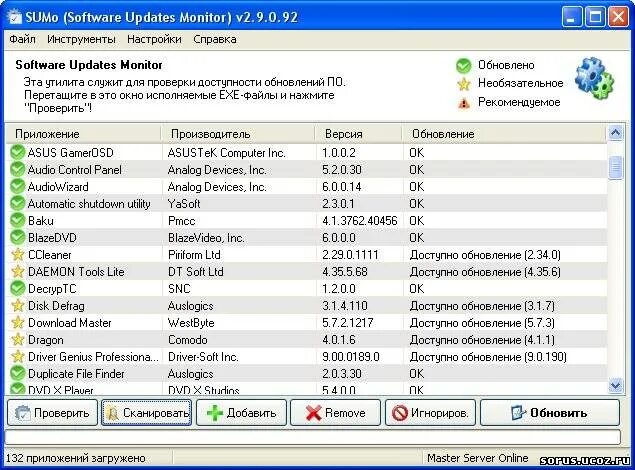This screenshot has width=635, height=470.
Task: Click the green check icon beside BlazeDVD
Action: pos(17,238)
